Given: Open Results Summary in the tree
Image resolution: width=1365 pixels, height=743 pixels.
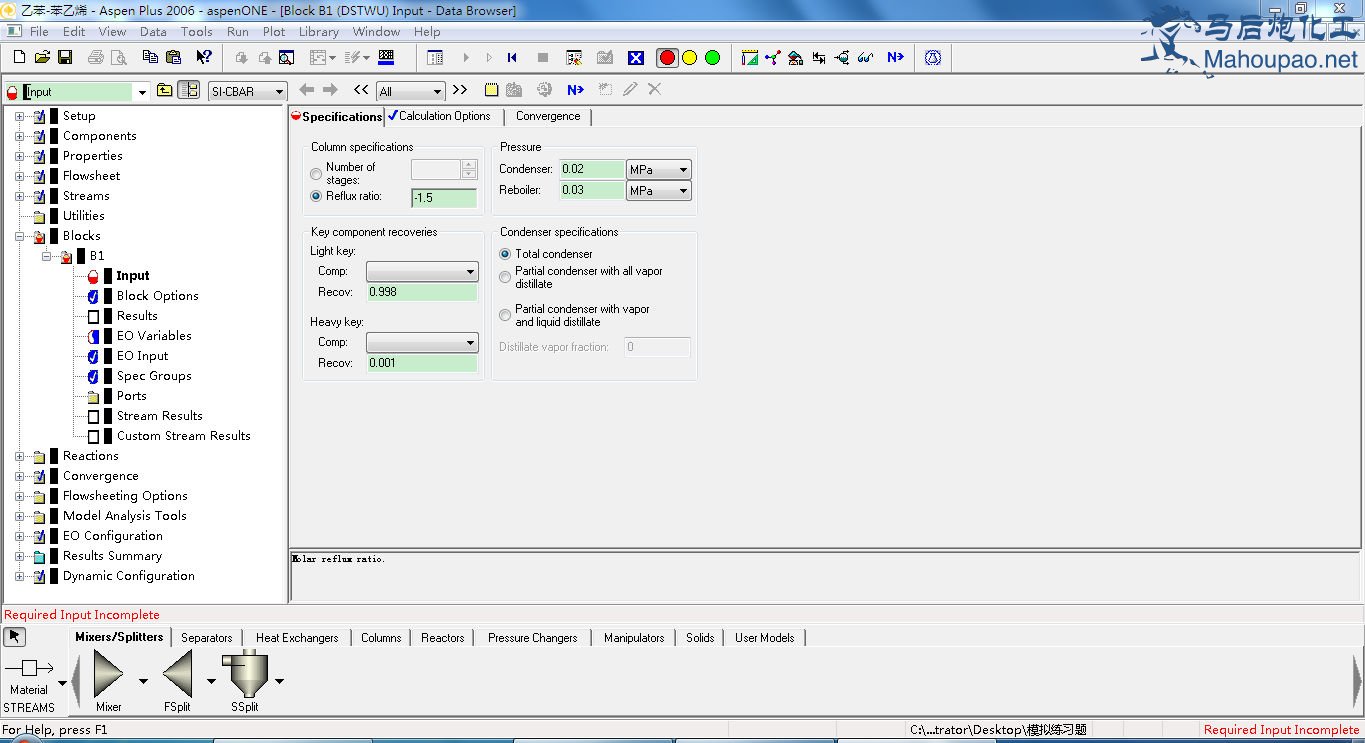Looking at the screenshot, I should coord(112,556).
